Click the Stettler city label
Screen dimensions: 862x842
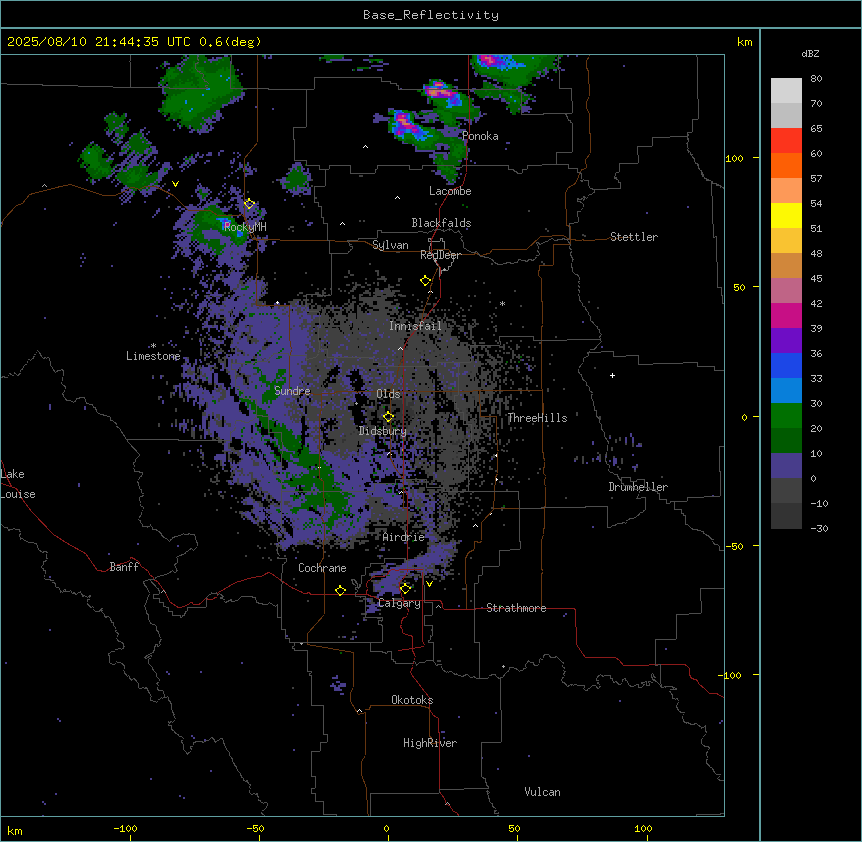tap(634, 237)
